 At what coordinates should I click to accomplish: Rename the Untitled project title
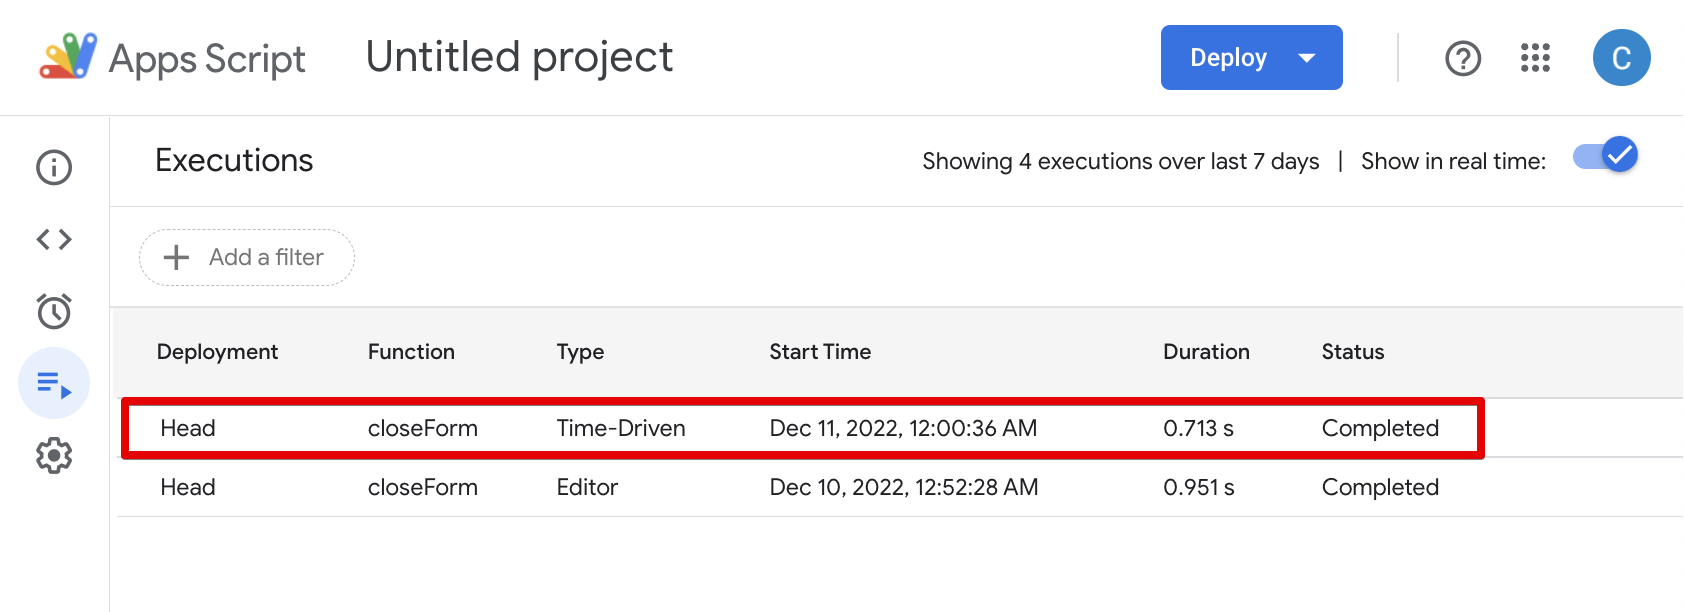coord(519,57)
